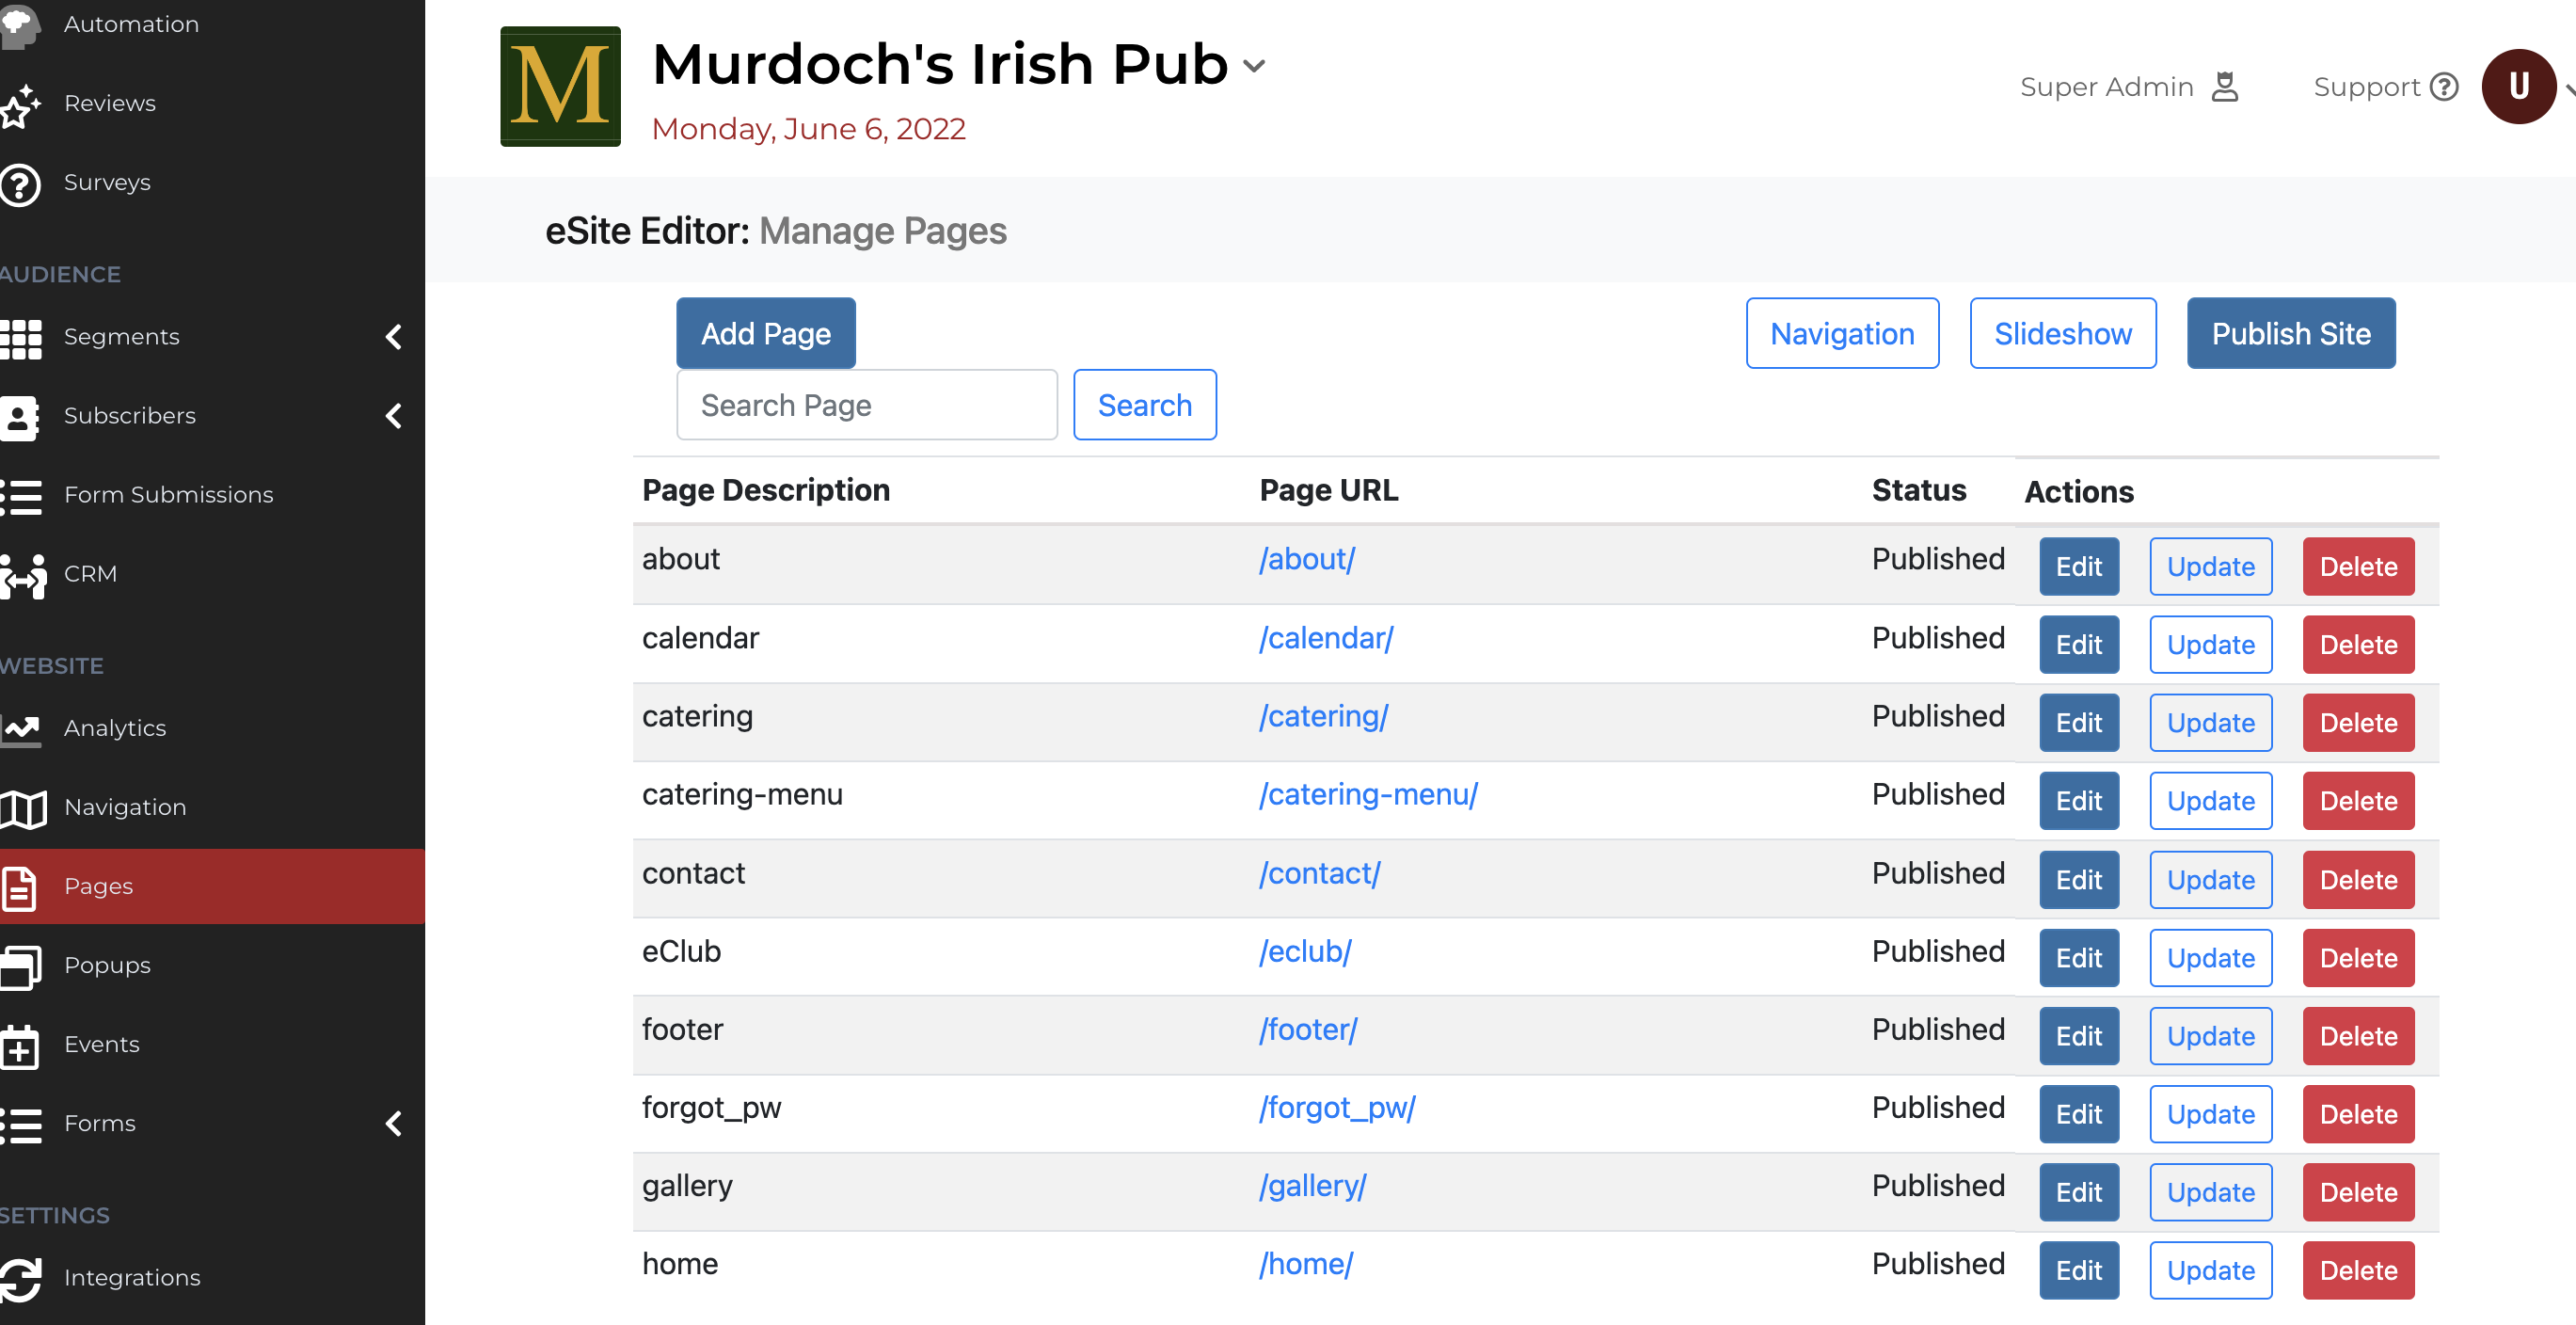Edit the about page
2576x1325 pixels.
pyautogui.click(x=2079, y=567)
